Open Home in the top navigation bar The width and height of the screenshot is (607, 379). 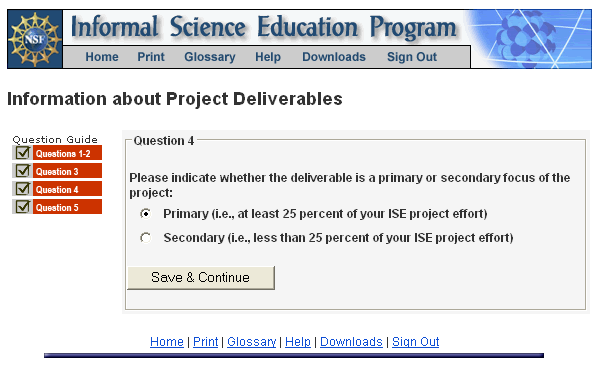point(102,57)
